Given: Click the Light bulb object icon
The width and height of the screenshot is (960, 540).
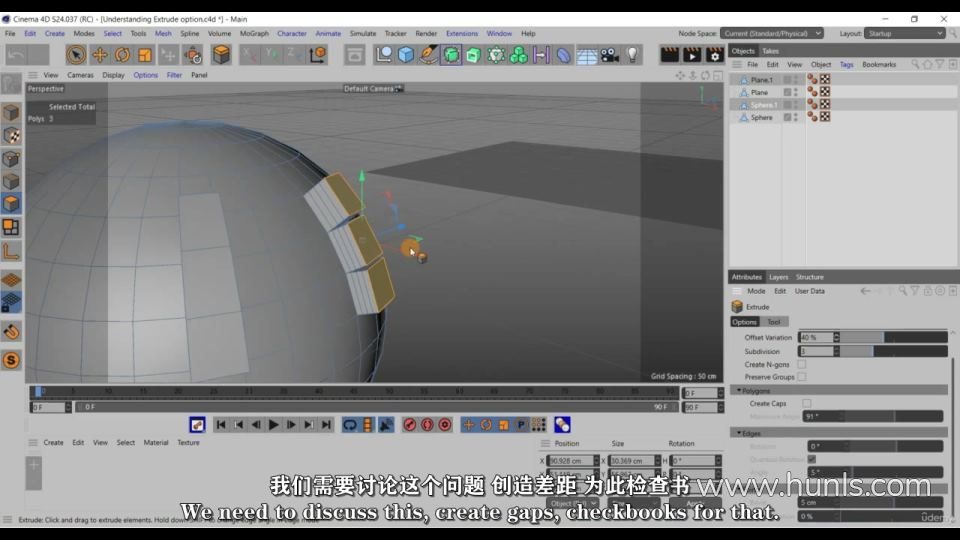Looking at the screenshot, I should 632,55.
